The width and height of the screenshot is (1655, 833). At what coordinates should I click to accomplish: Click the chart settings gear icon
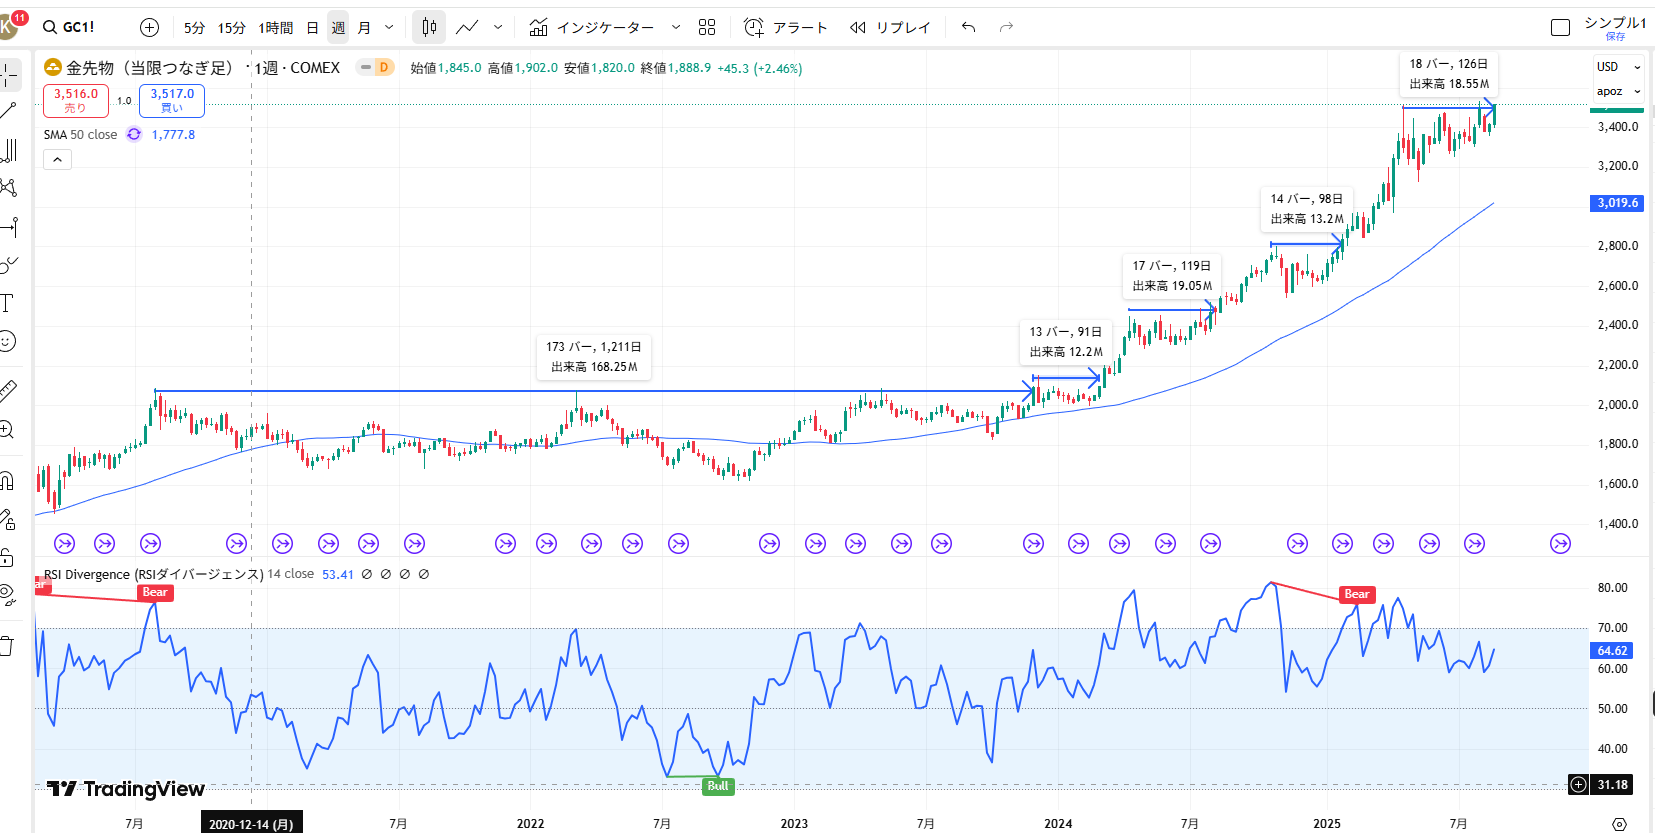click(1619, 823)
